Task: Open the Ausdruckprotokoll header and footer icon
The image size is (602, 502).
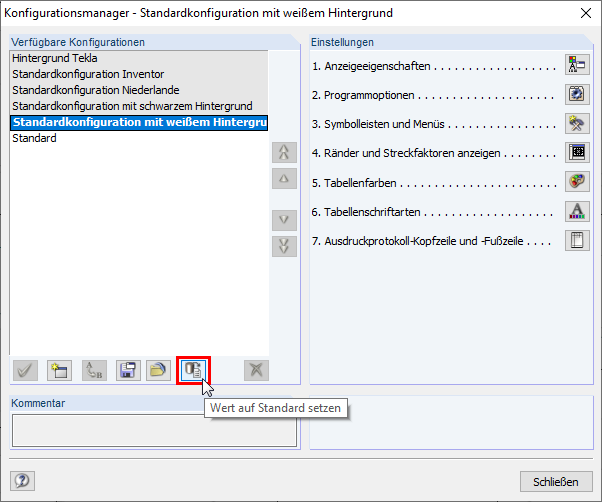Action: (x=577, y=240)
